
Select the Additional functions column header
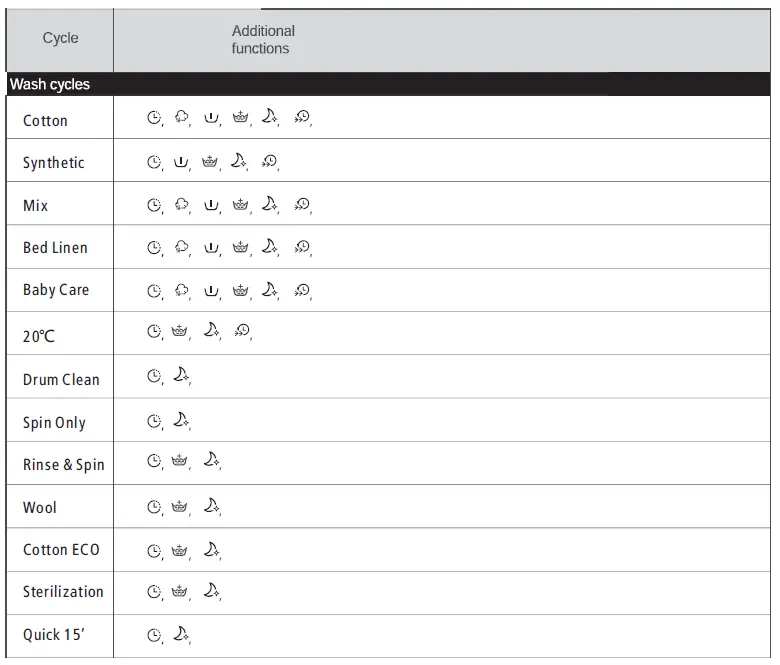[x=262, y=40]
